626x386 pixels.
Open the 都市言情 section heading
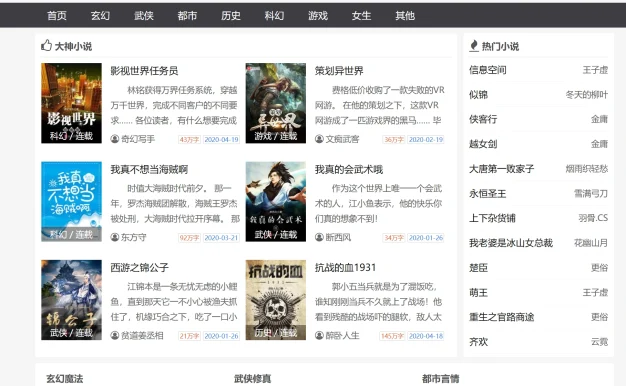pyautogui.click(x=440, y=378)
